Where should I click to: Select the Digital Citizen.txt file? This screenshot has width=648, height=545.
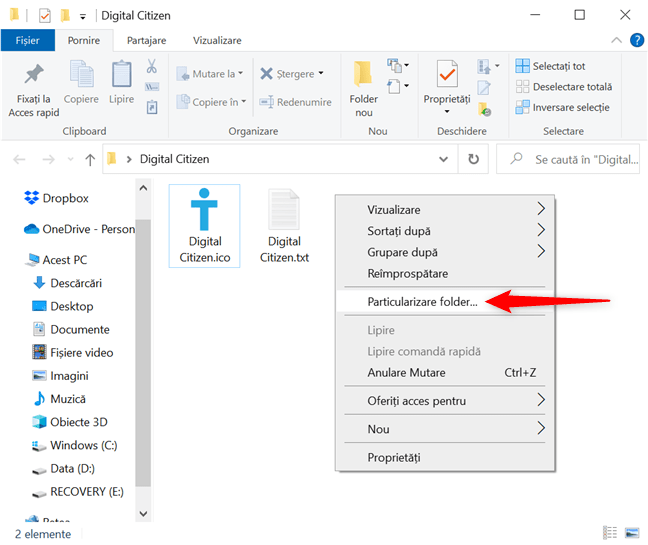[x=284, y=226]
